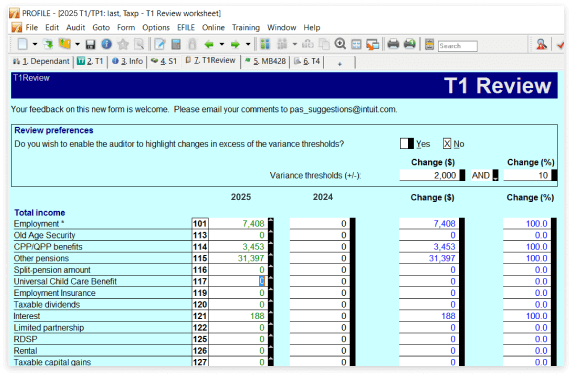Screen dimensions: 572x376
Task: Open the AND operator dropdown
Action: [495, 175]
